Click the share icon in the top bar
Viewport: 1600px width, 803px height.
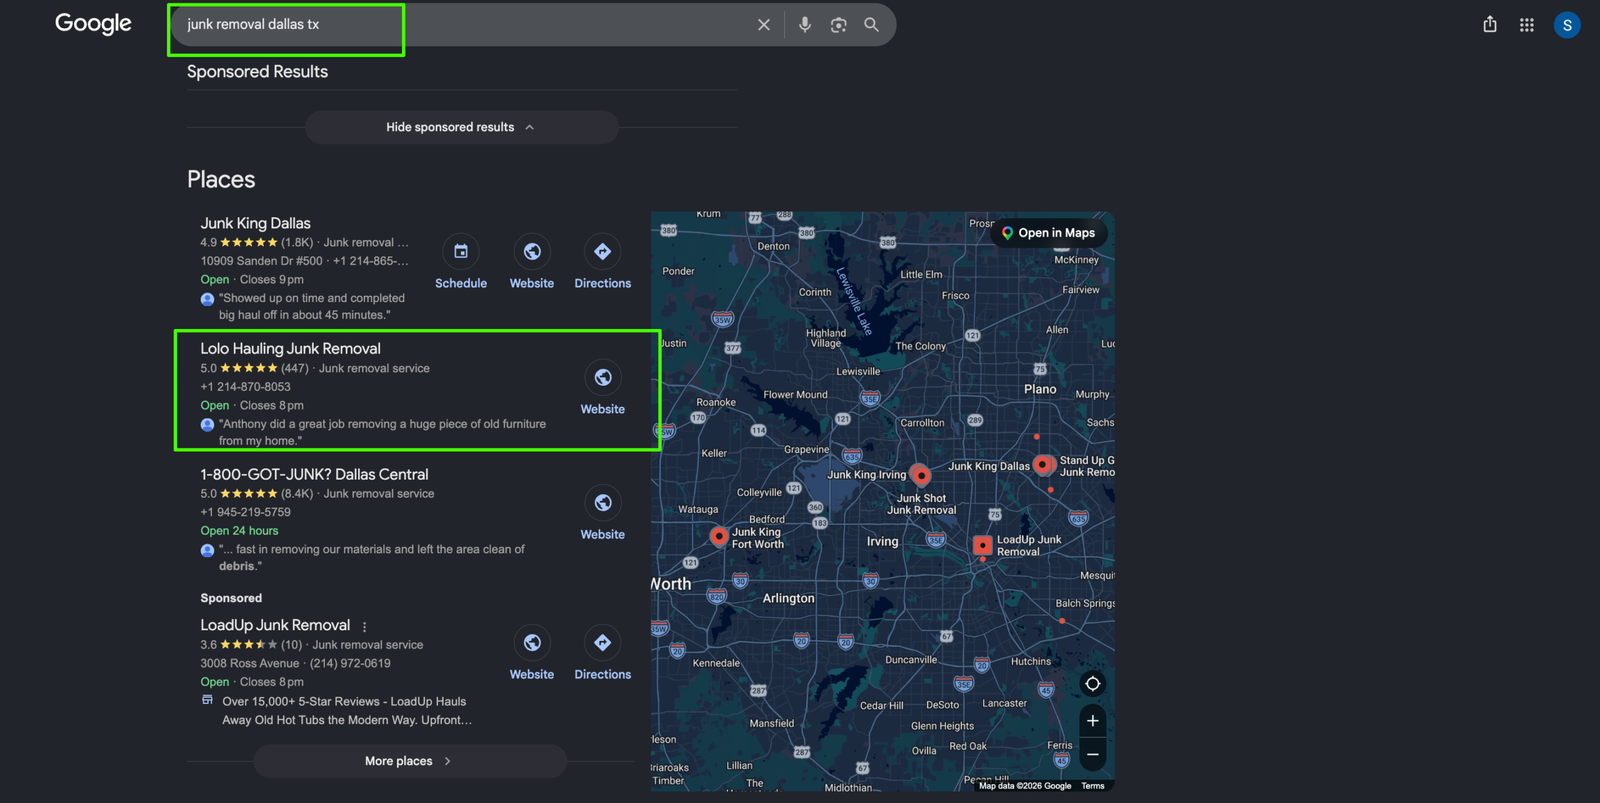pyautogui.click(x=1490, y=25)
